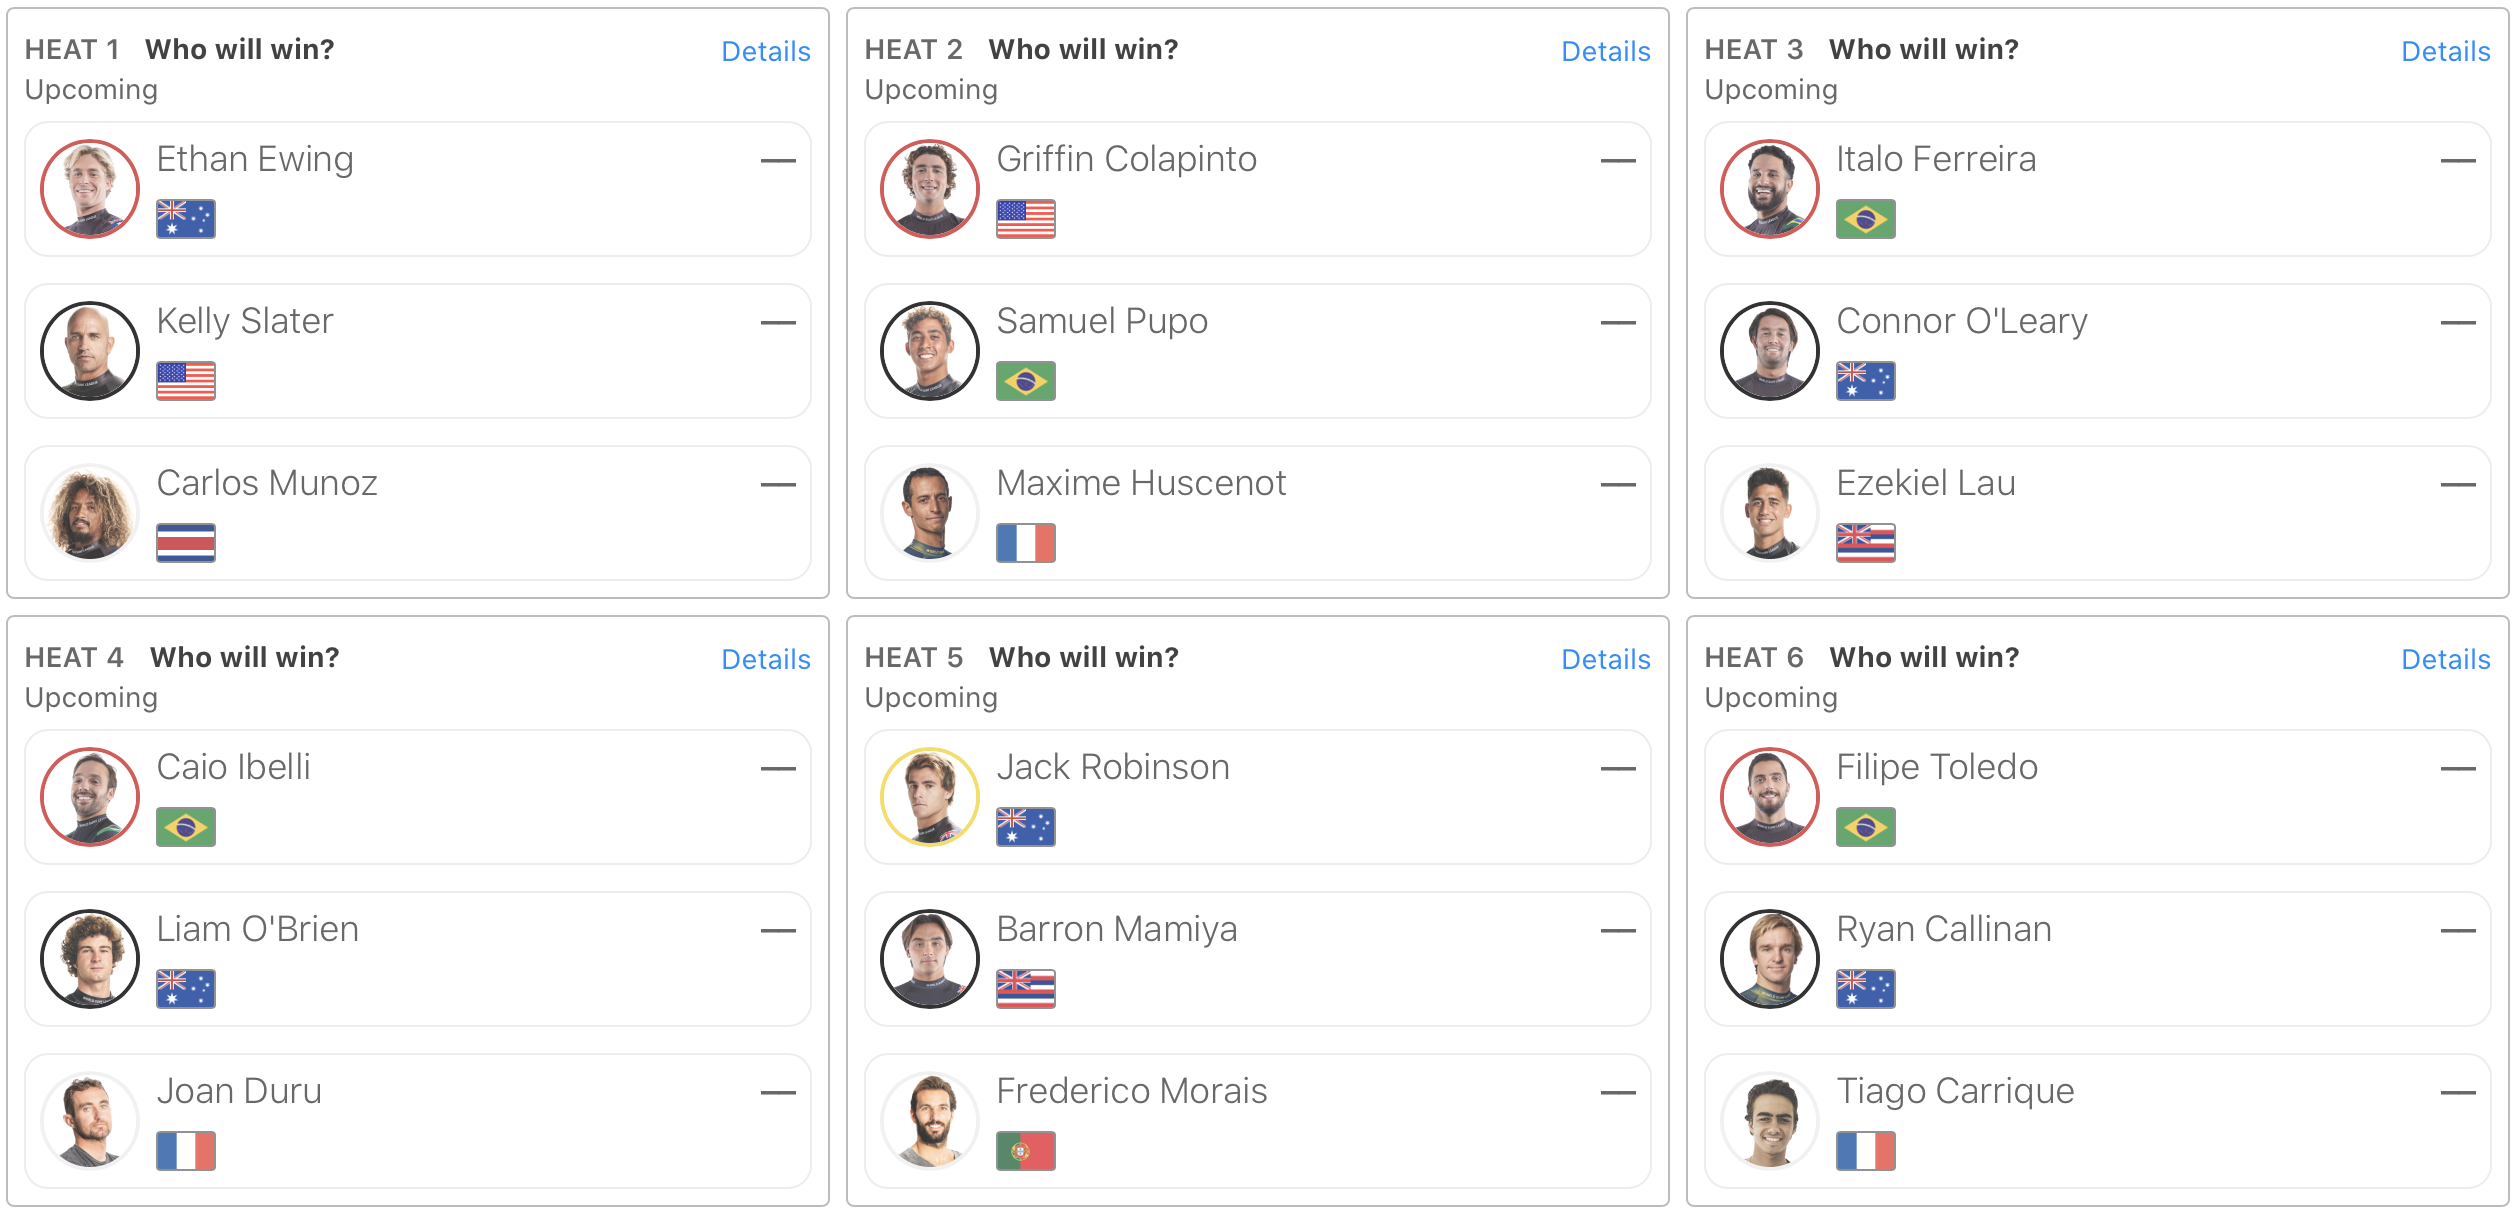
Task: Select Ryan Callinan in Heat 6
Action: coord(2098,958)
